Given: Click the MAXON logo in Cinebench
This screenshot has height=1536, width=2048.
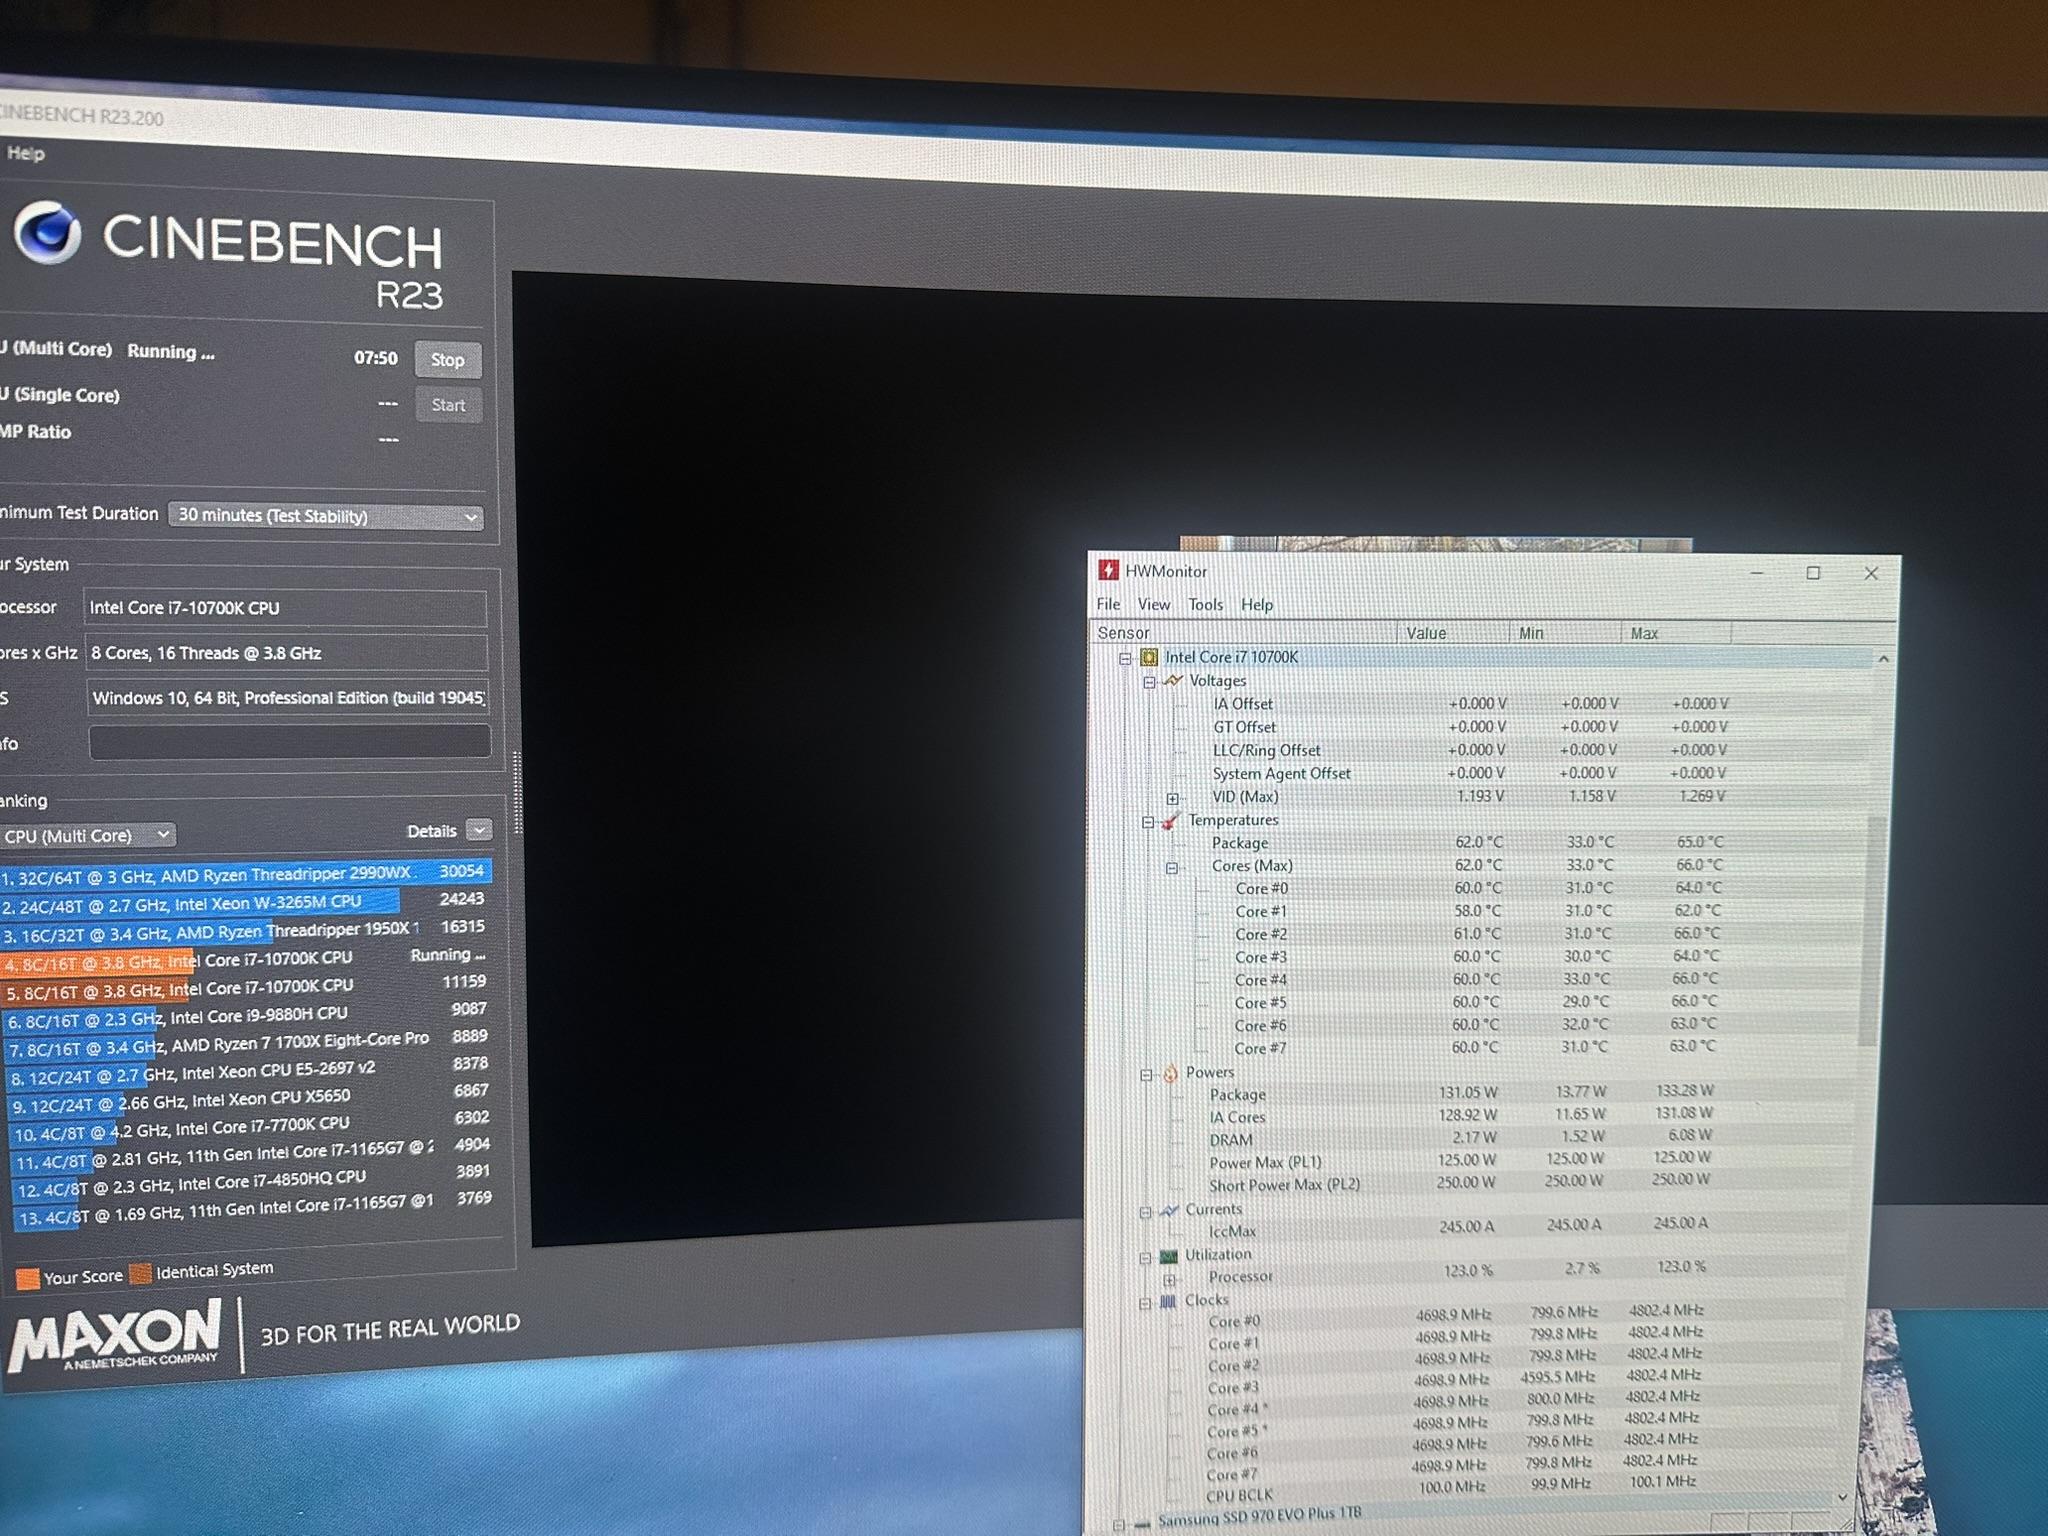Looking at the screenshot, I should (115, 1335).
